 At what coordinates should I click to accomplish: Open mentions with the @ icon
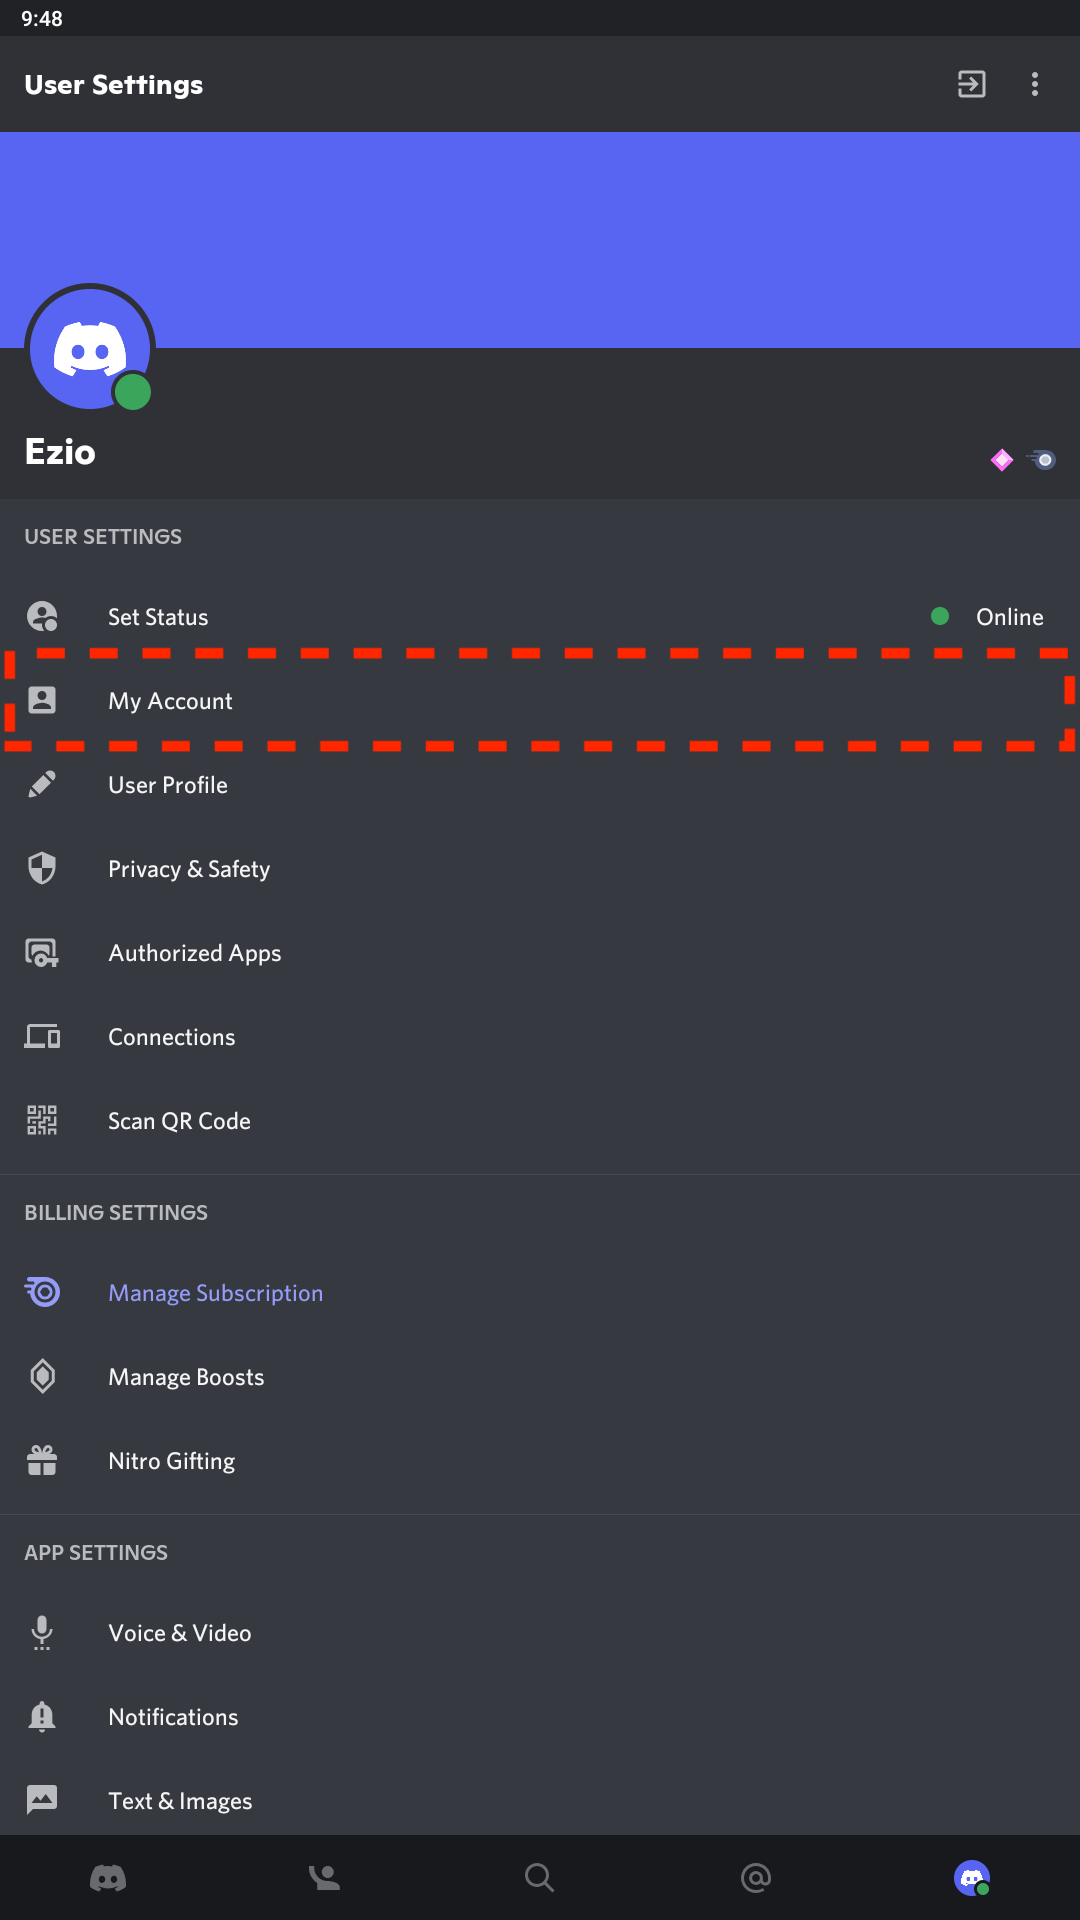(756, 1878)
